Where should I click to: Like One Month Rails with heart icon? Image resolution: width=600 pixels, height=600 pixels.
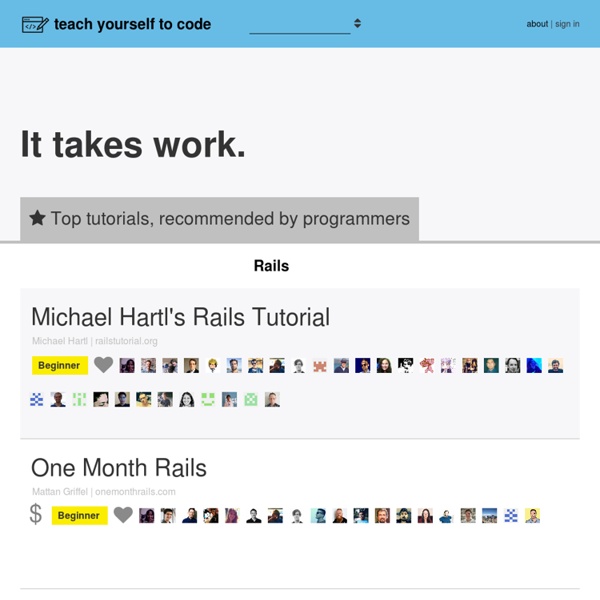point(123,515)
